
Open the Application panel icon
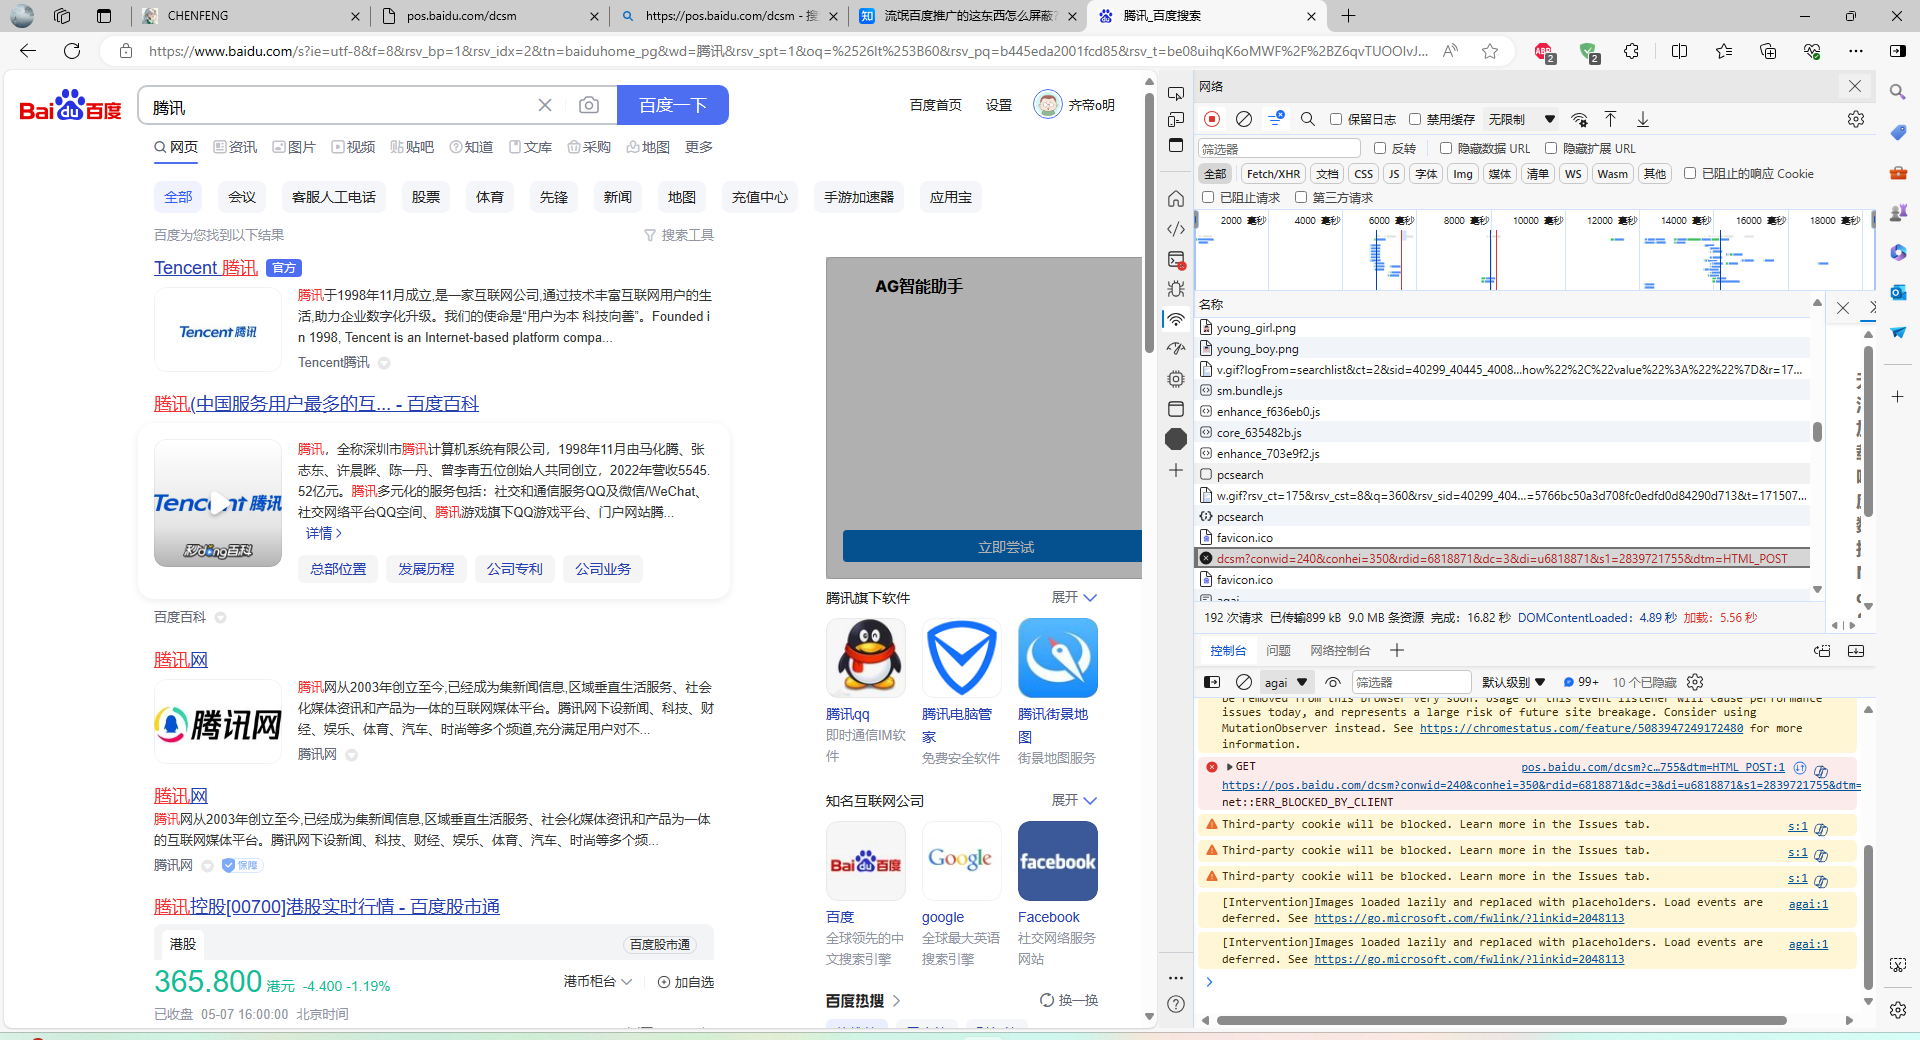(x=1176, y=409)
